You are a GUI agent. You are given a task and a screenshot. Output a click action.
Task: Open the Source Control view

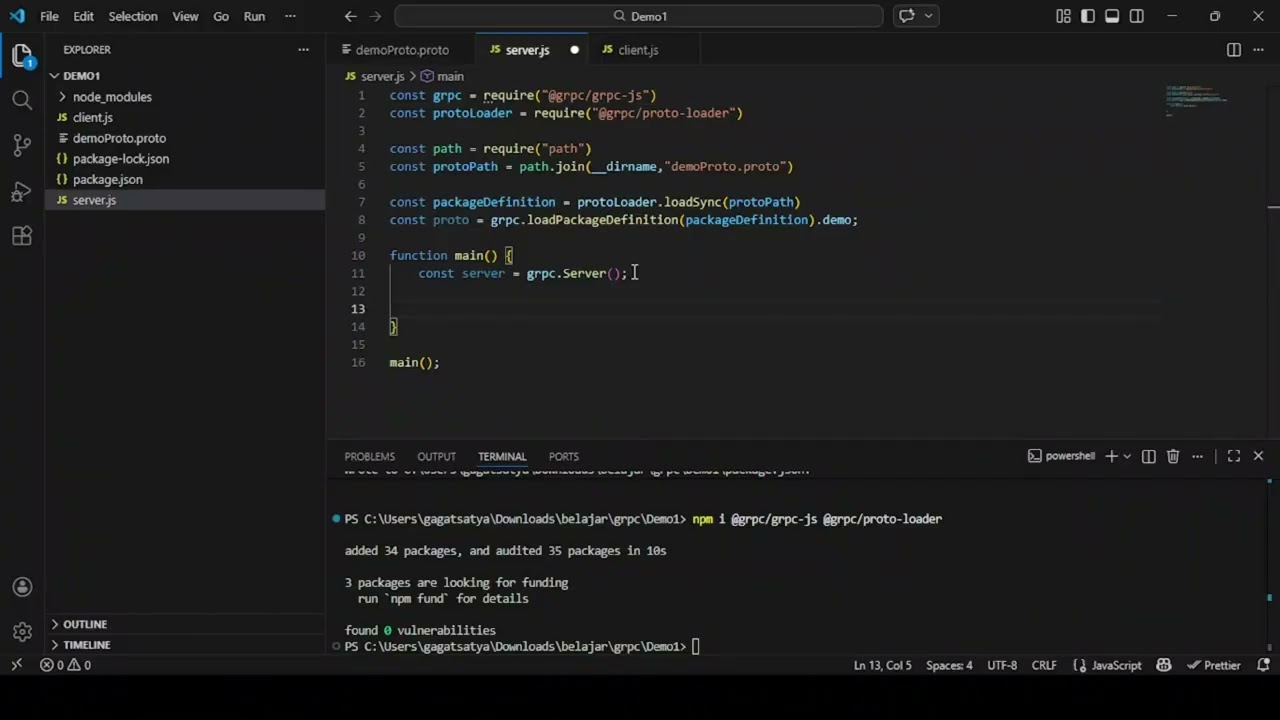22,145
